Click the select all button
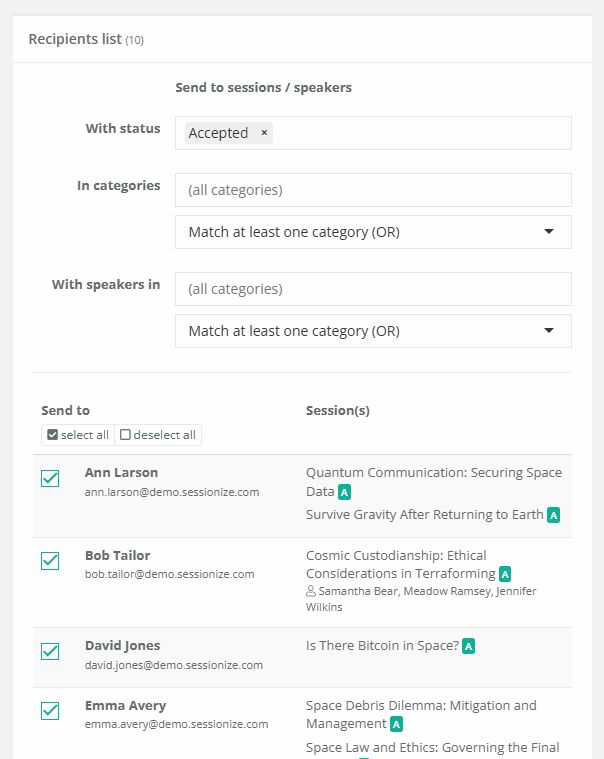The height and width of the screenshot is (759, 604). pyautogui.click(x=78, y=435)
